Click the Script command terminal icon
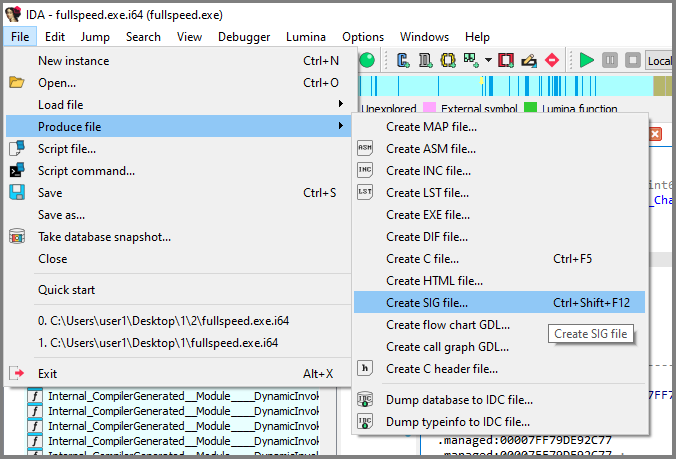Viewport: 676px width, 459px height. [x=17, y=170]
